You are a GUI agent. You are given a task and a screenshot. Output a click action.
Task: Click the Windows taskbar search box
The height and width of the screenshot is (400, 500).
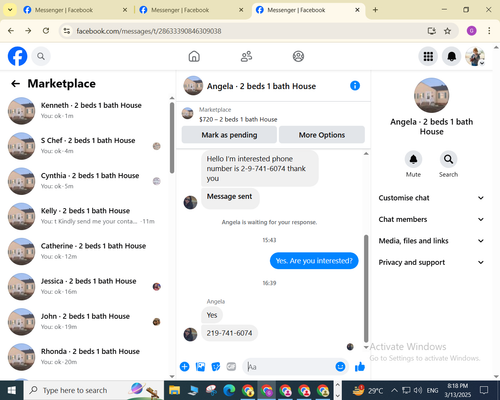click(93, 390)
